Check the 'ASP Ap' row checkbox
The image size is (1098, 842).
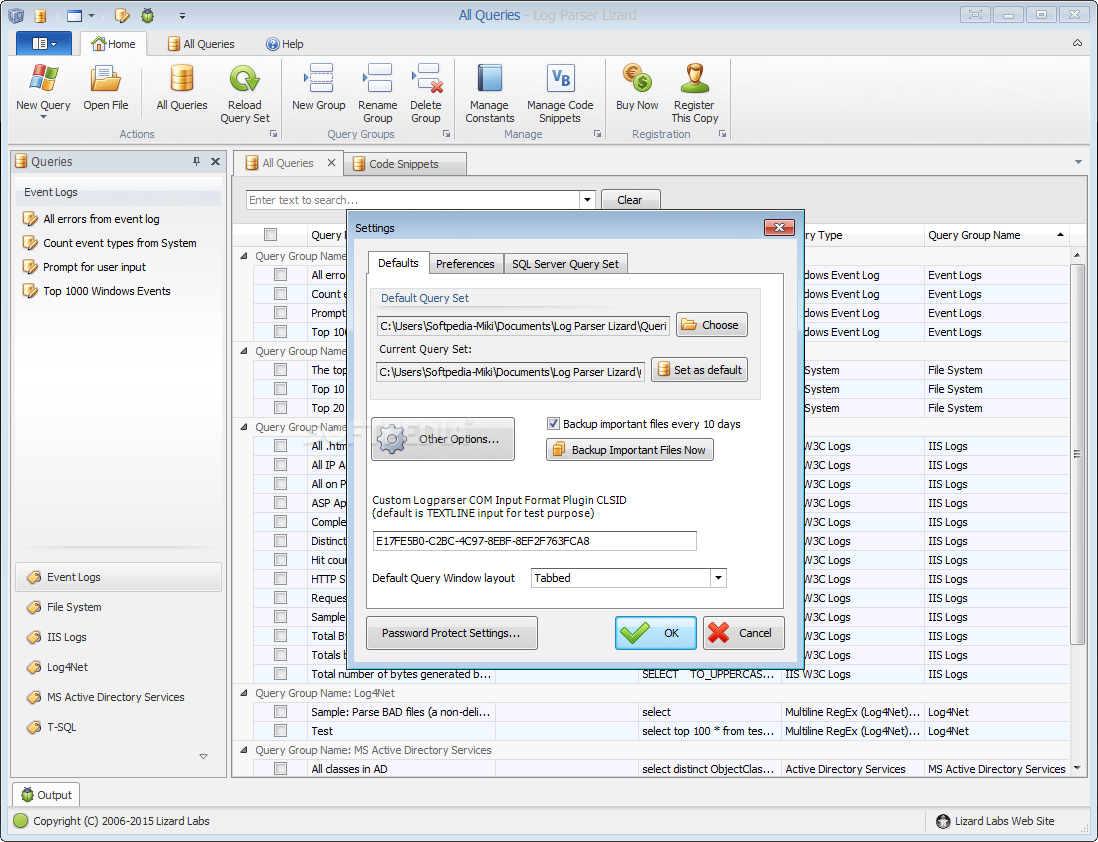(281, 503)
